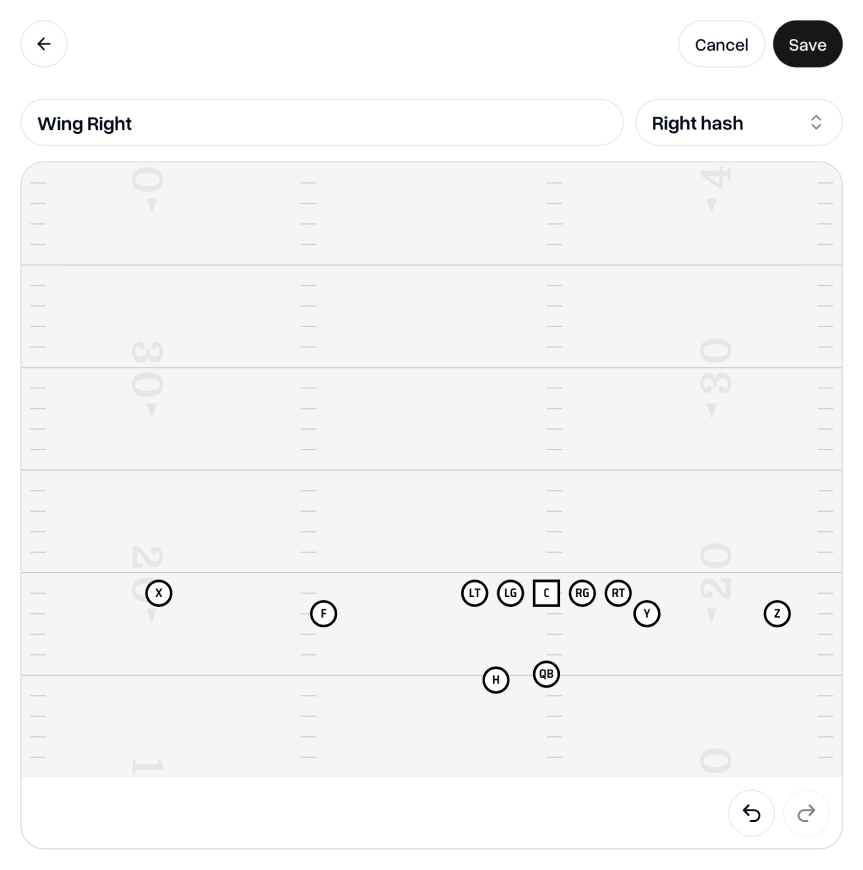Select the X receiver marker
The height and width of the screenshot is (870, 863).
coord(159,593)
